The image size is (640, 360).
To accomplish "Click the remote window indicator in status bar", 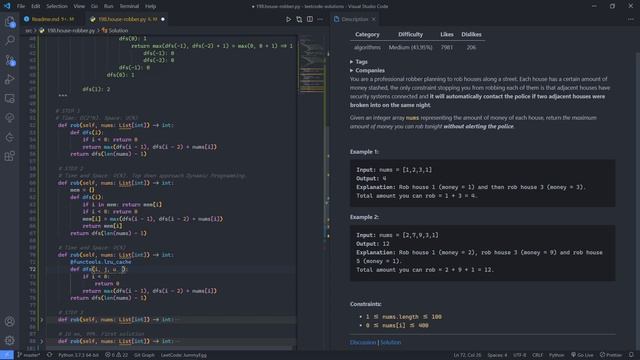I will tap(7, 355).
